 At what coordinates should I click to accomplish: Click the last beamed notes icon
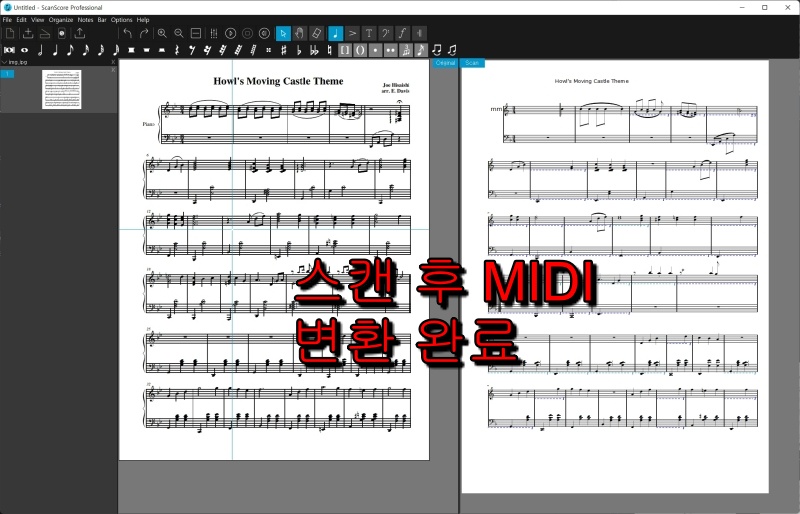click(x=452, y=50)
